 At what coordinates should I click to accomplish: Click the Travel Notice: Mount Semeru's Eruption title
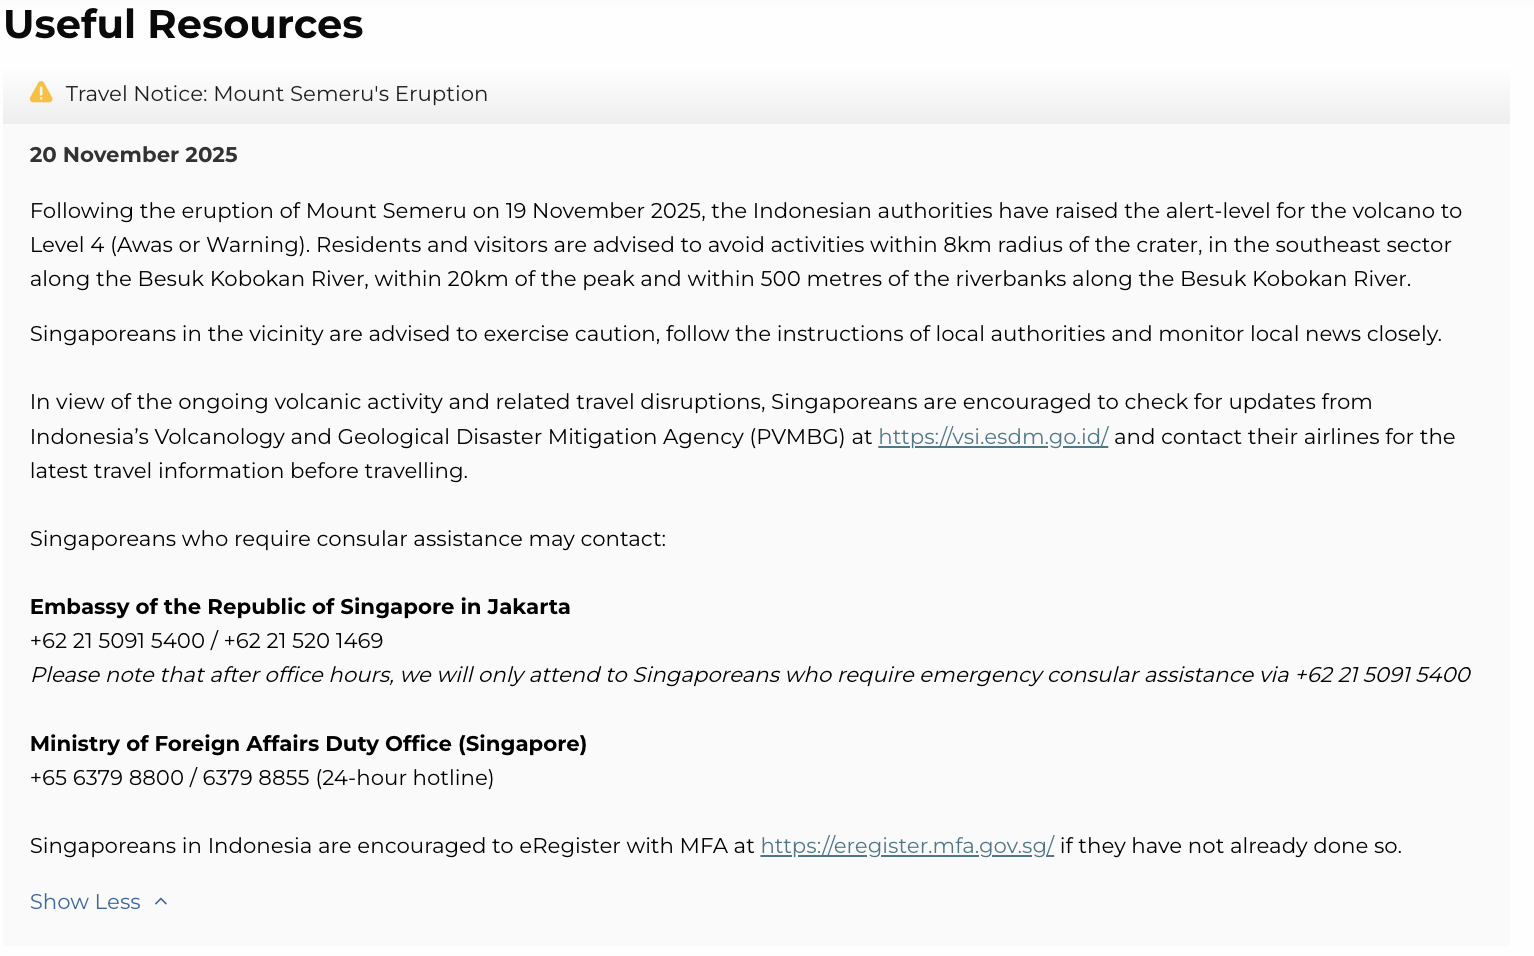[x=276, y=94]
